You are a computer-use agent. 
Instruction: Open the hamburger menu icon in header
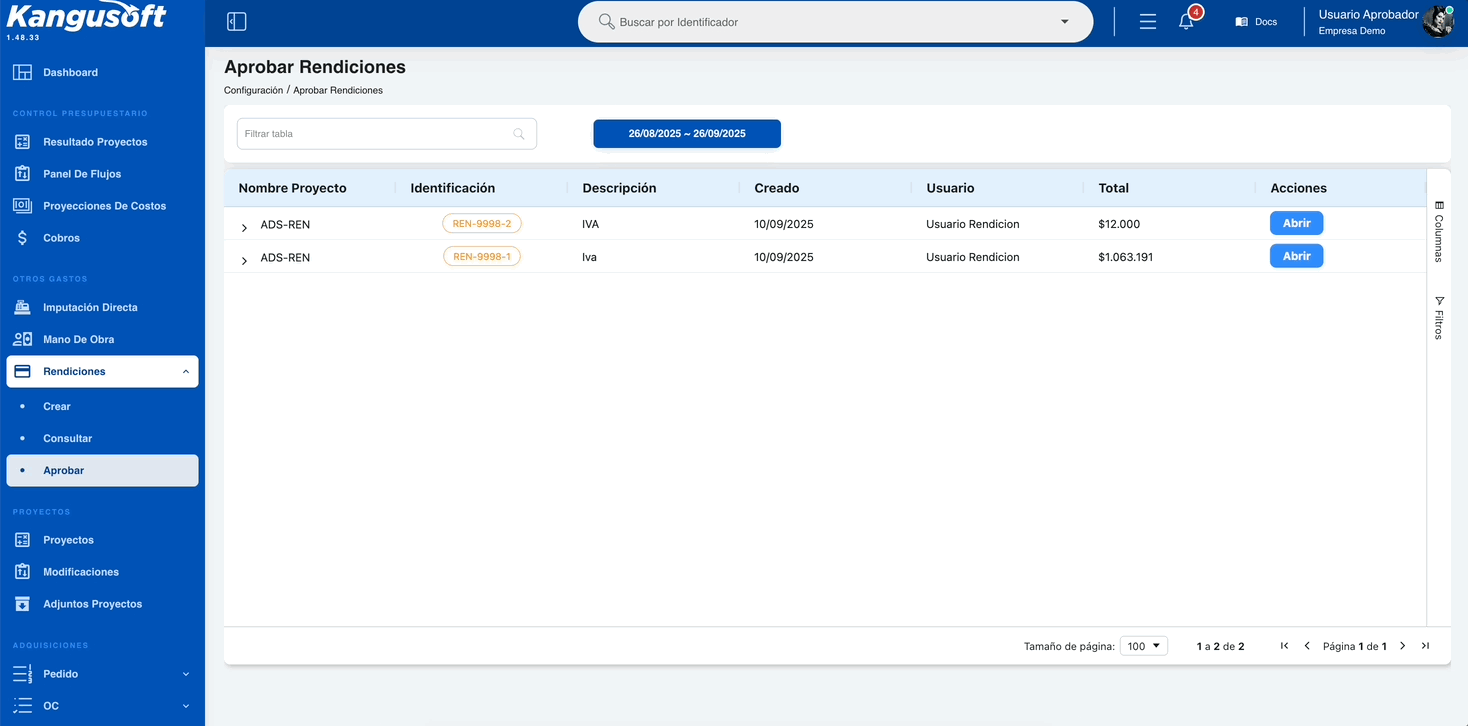click(x=1148, y=22)
